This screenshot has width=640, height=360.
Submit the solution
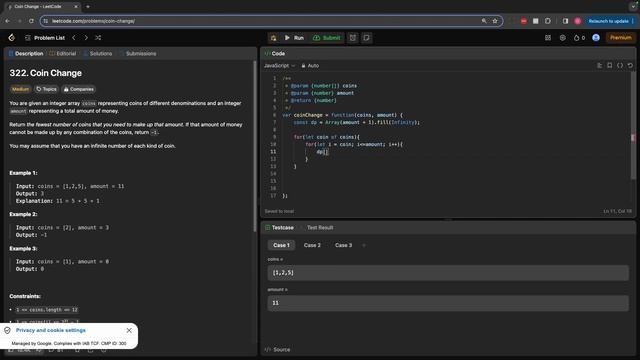[x=327, y=38]
